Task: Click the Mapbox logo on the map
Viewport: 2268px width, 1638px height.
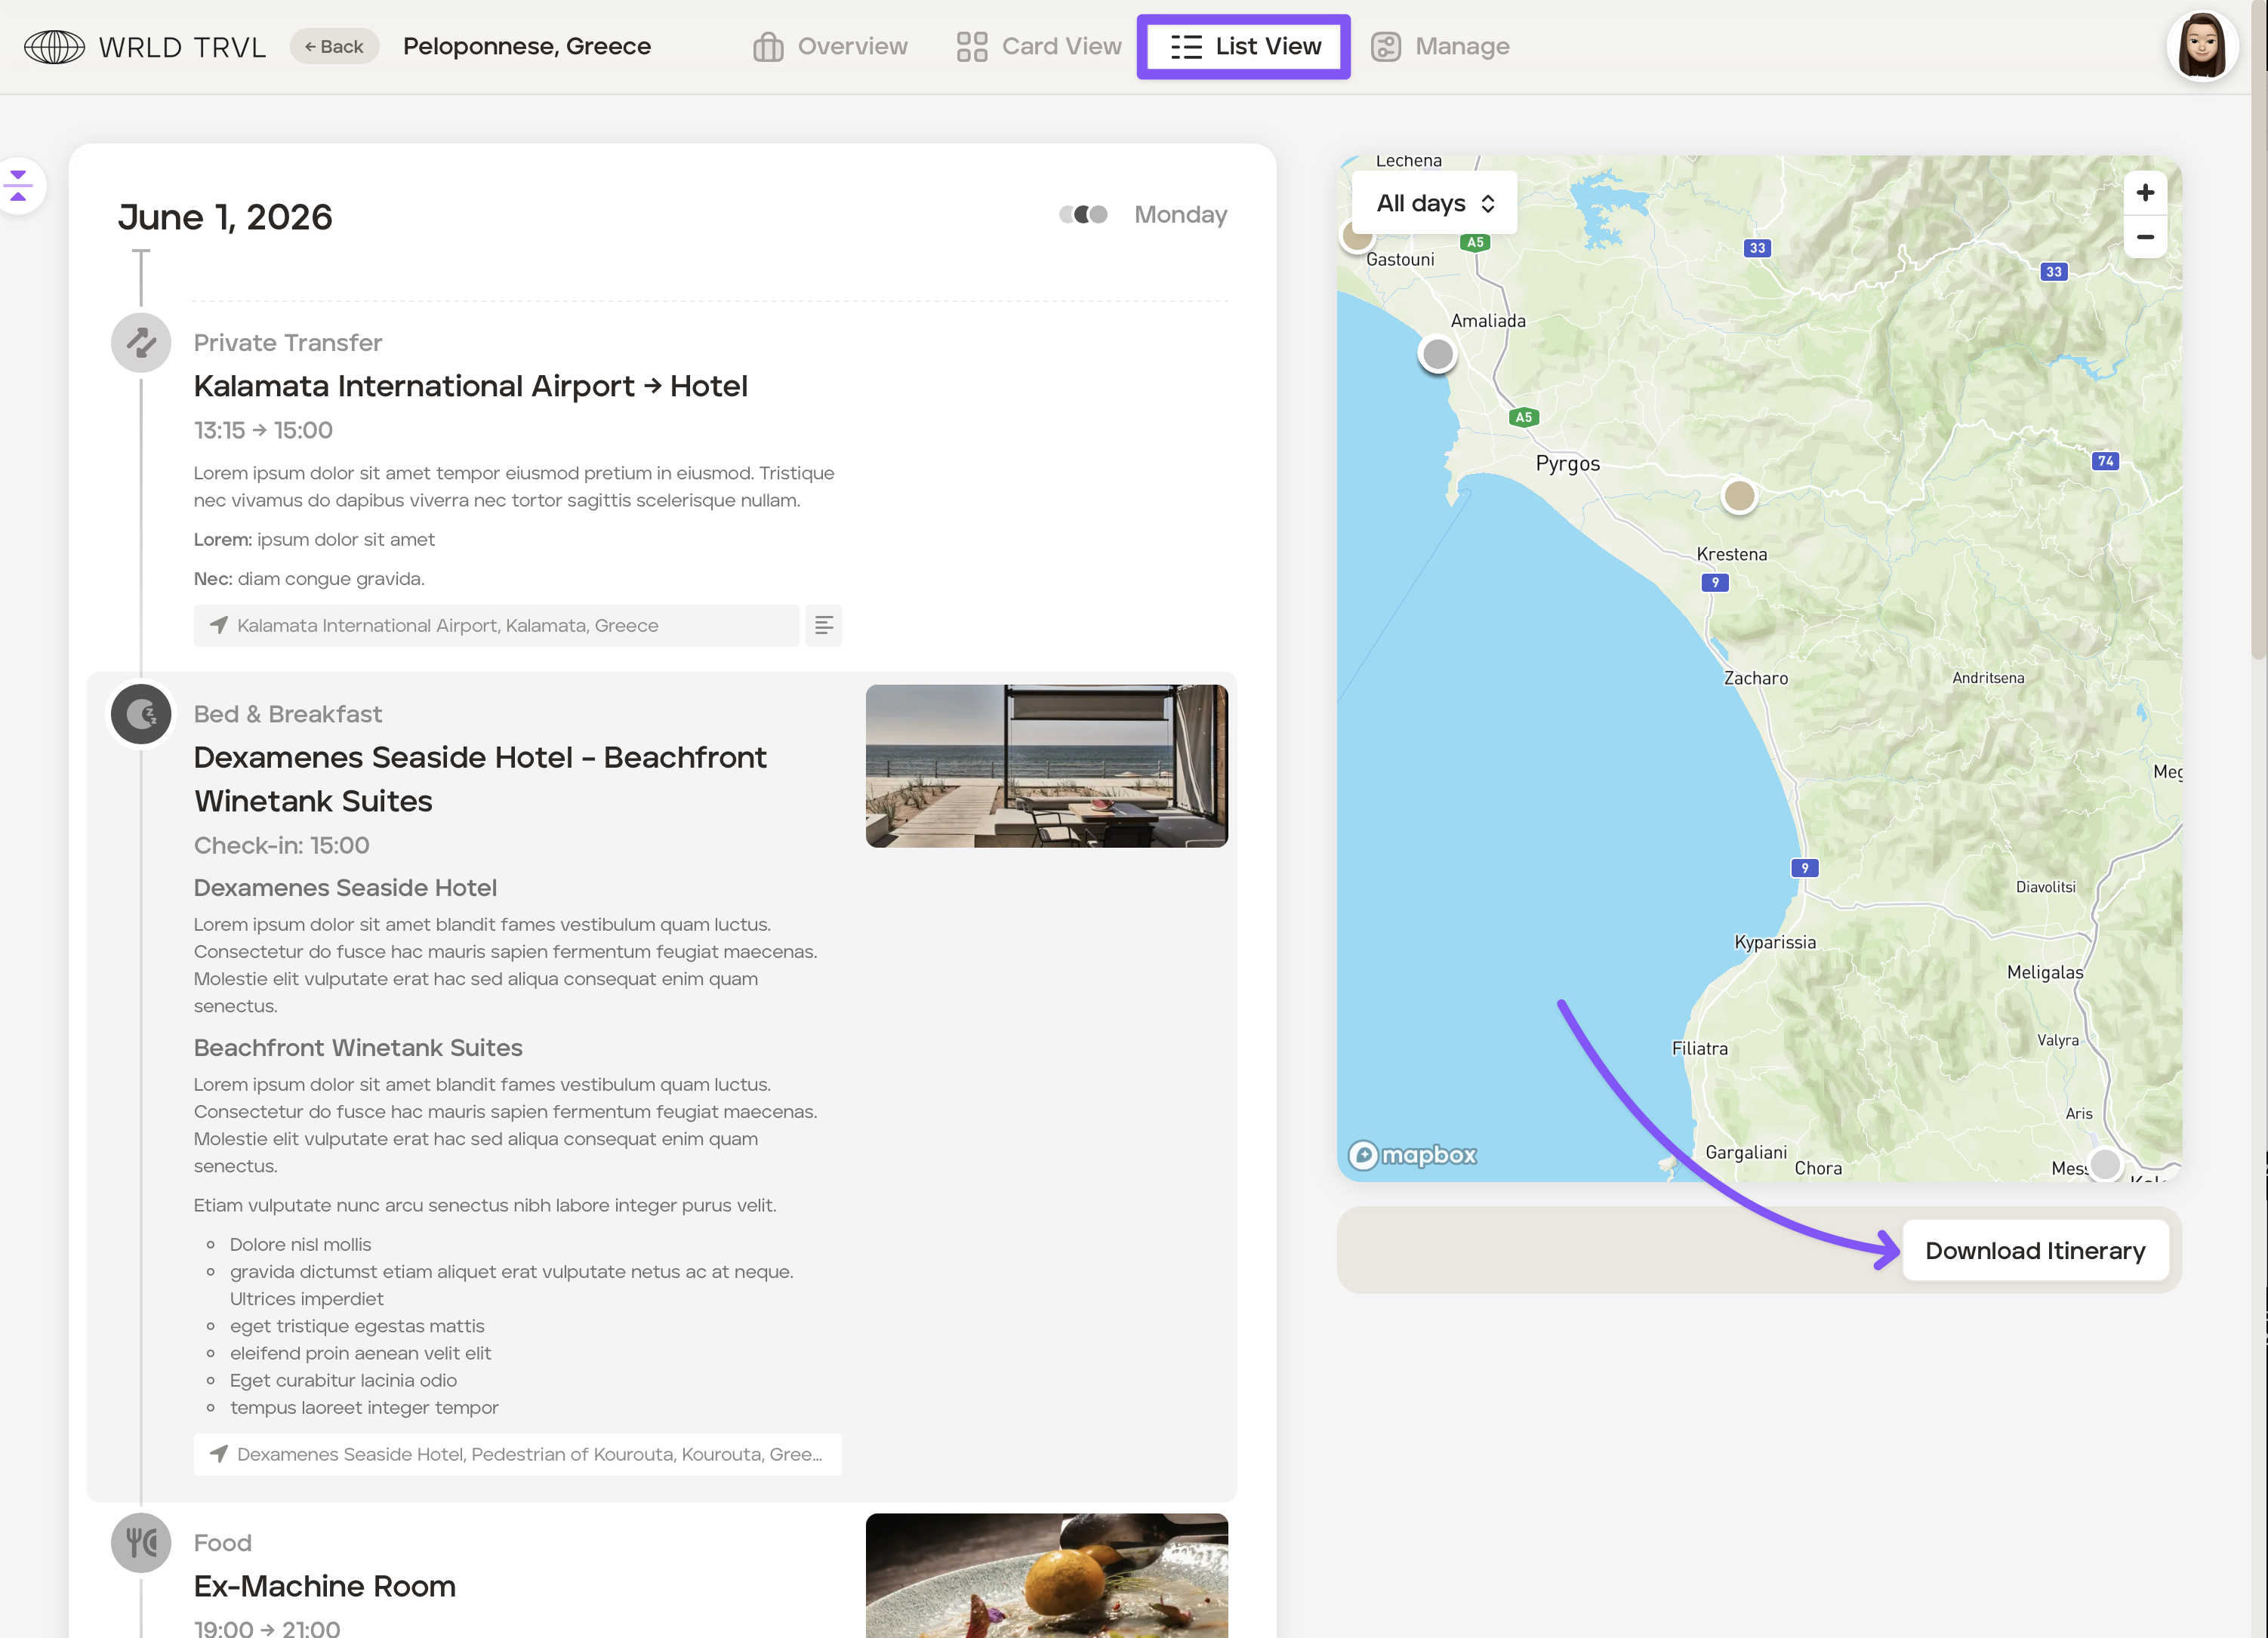Action: click(x=1412, y=1155)
